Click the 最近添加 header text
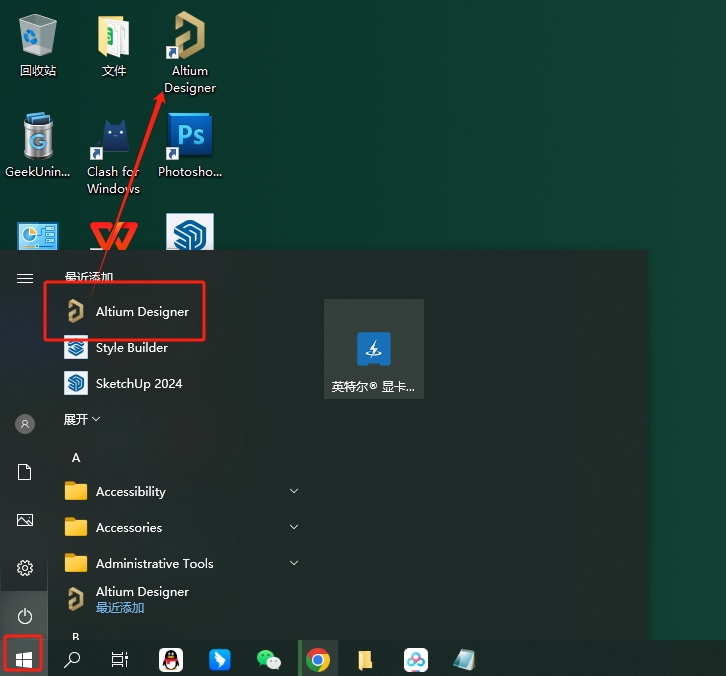This screenshot has height=676, width=726. tap(89, 277)
